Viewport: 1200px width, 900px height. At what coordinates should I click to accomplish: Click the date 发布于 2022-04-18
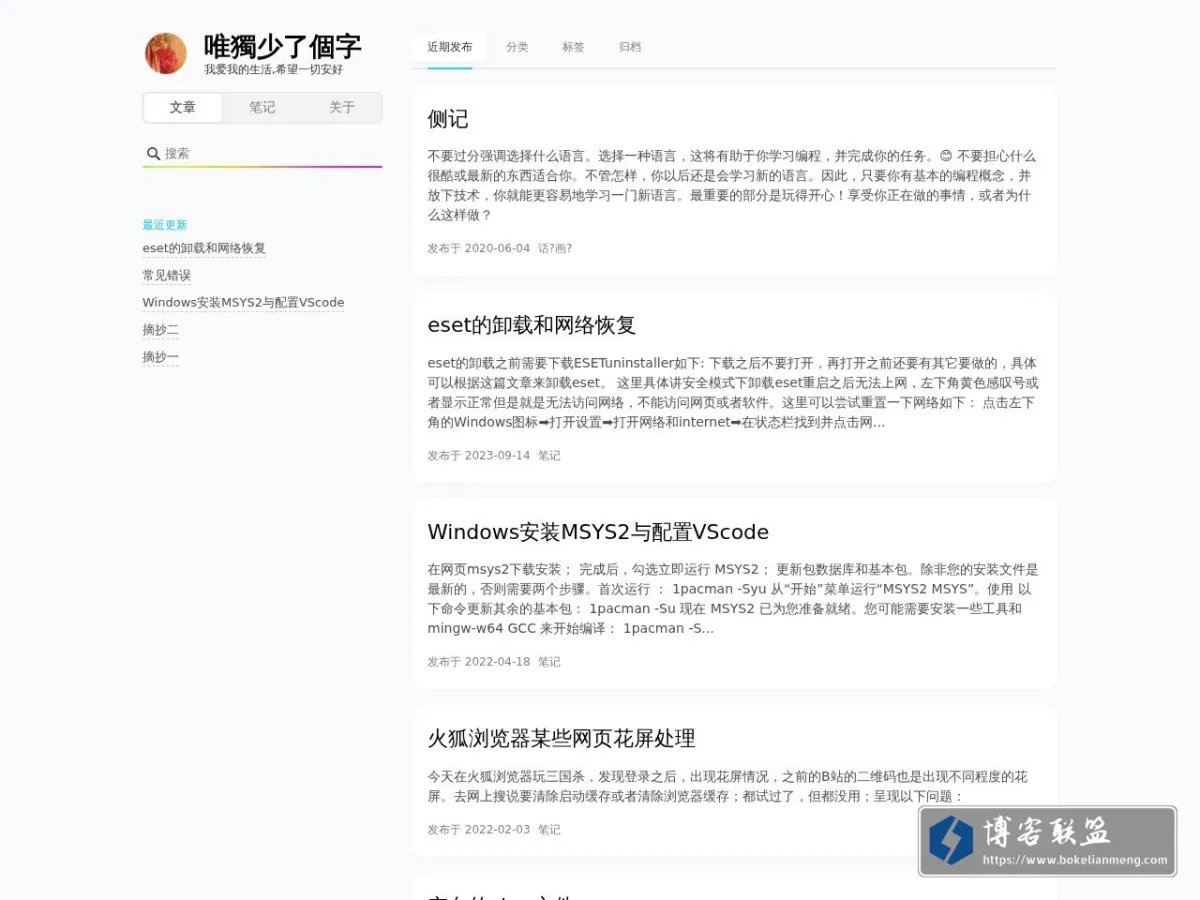point(478,662)
